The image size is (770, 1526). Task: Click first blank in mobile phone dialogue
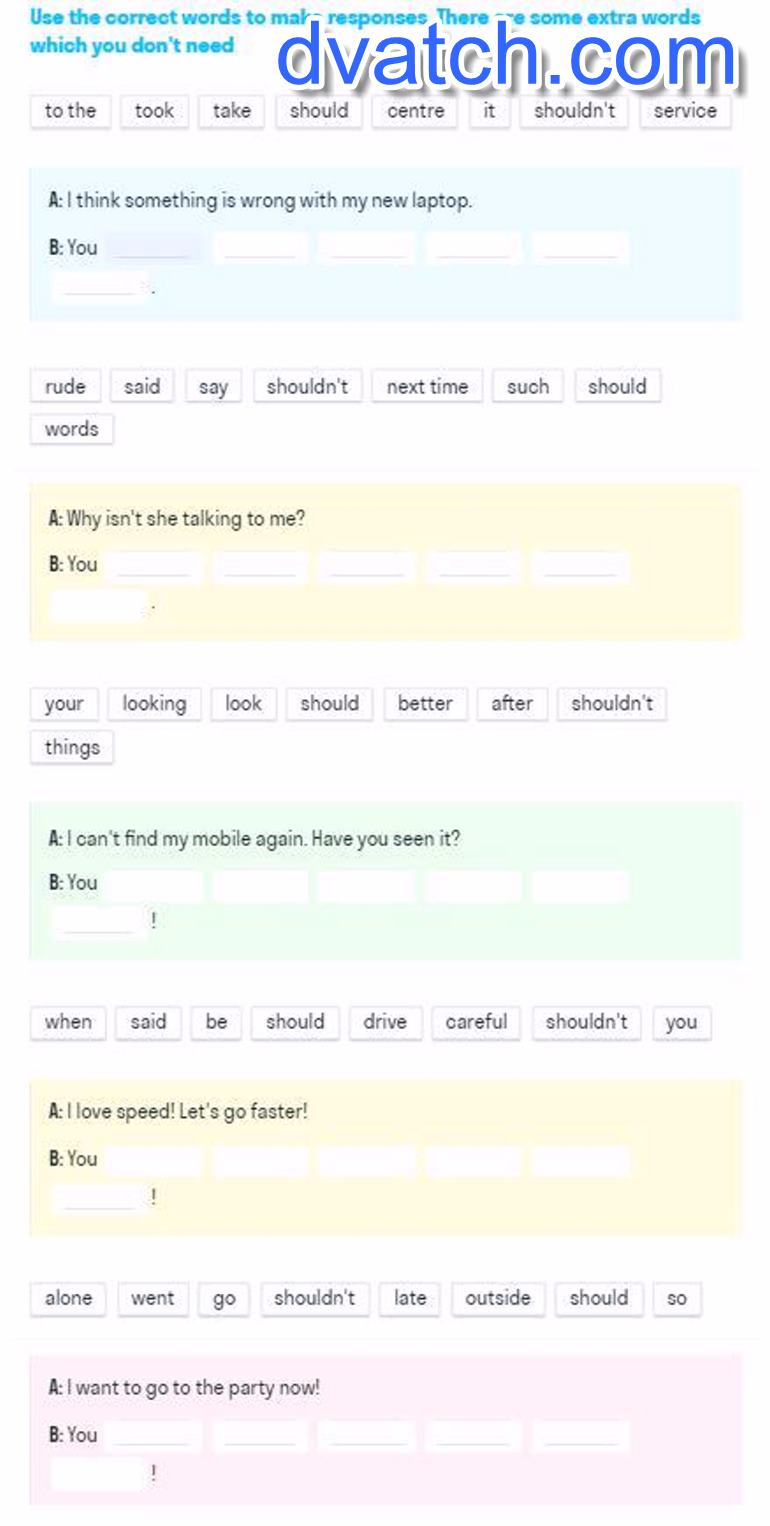154,884
